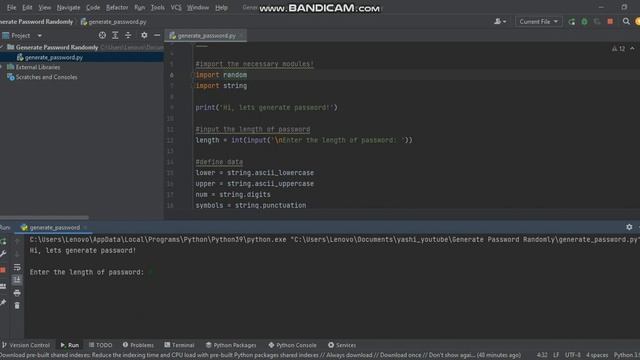Click the run with coverage icon
Image resolution: width=640 pixels, height=360 pixels.
597,22
